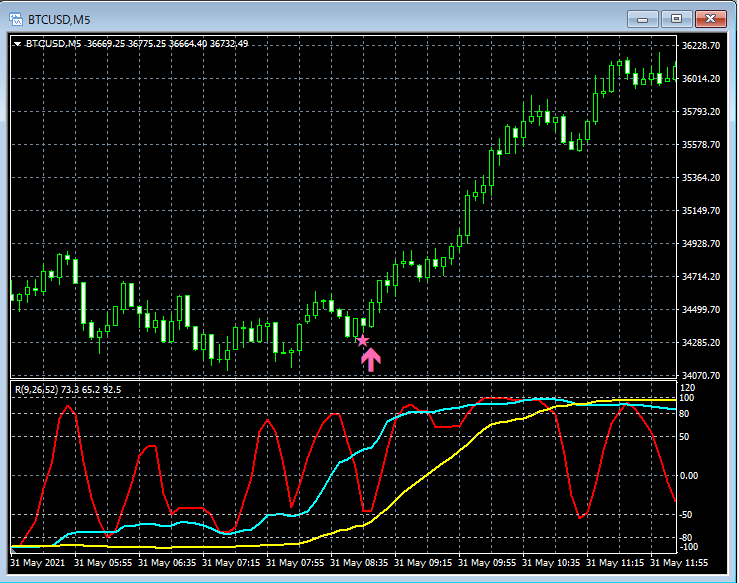Viewport: 739px width, 583px height.
Task: Click the time label 31 May 08:35
Action: (359, 563)
